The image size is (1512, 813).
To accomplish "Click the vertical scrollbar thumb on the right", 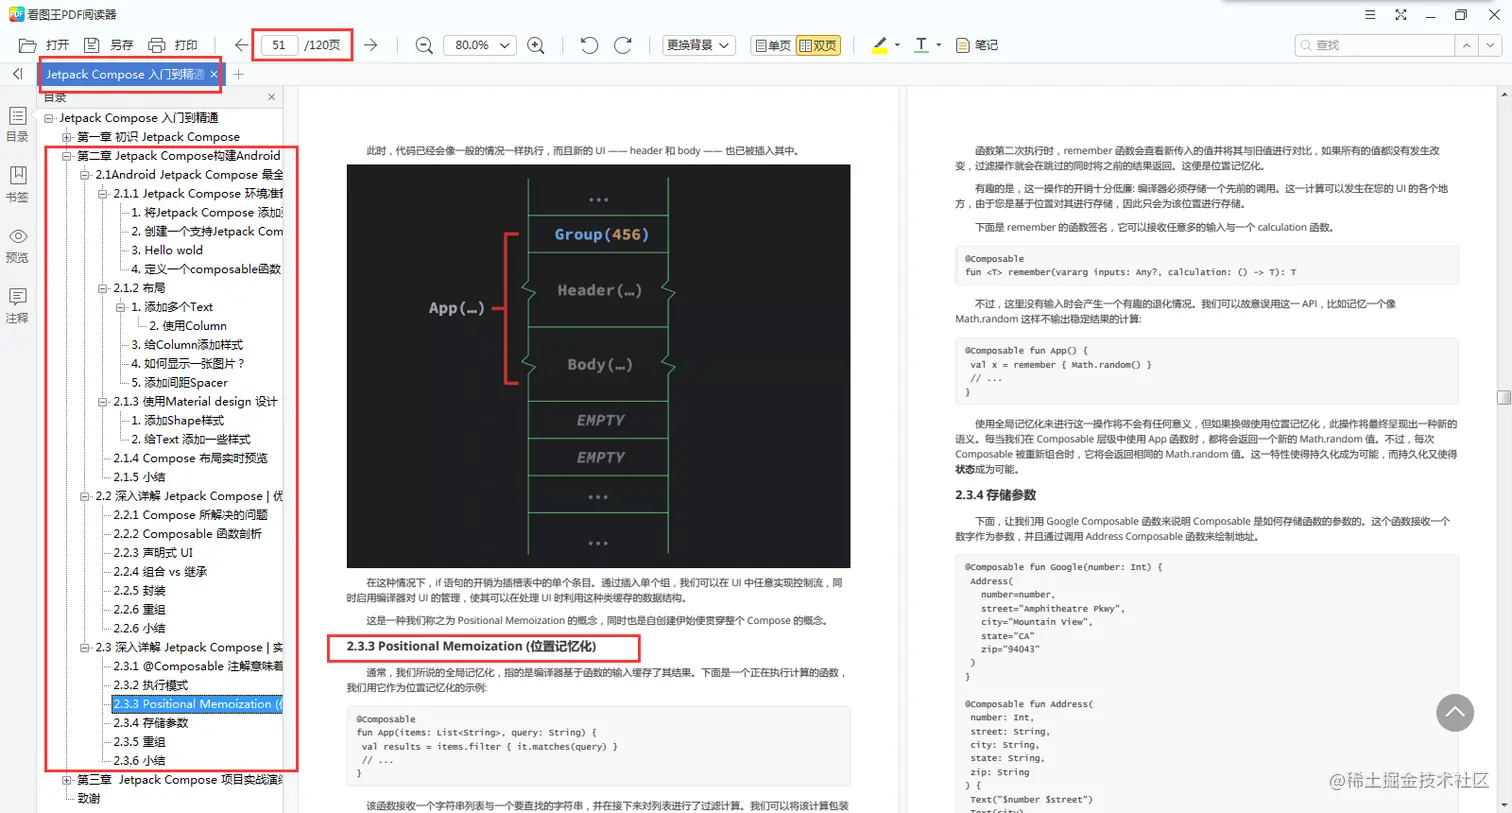I will pos(1504,397).
